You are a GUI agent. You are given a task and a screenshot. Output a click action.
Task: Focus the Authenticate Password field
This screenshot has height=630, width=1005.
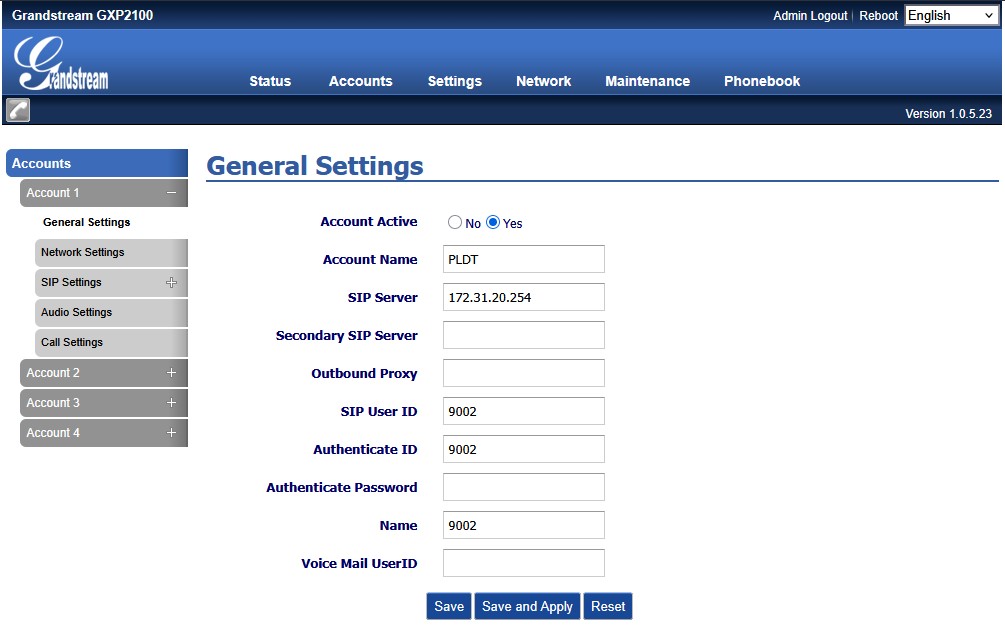(x=524, y=487)
